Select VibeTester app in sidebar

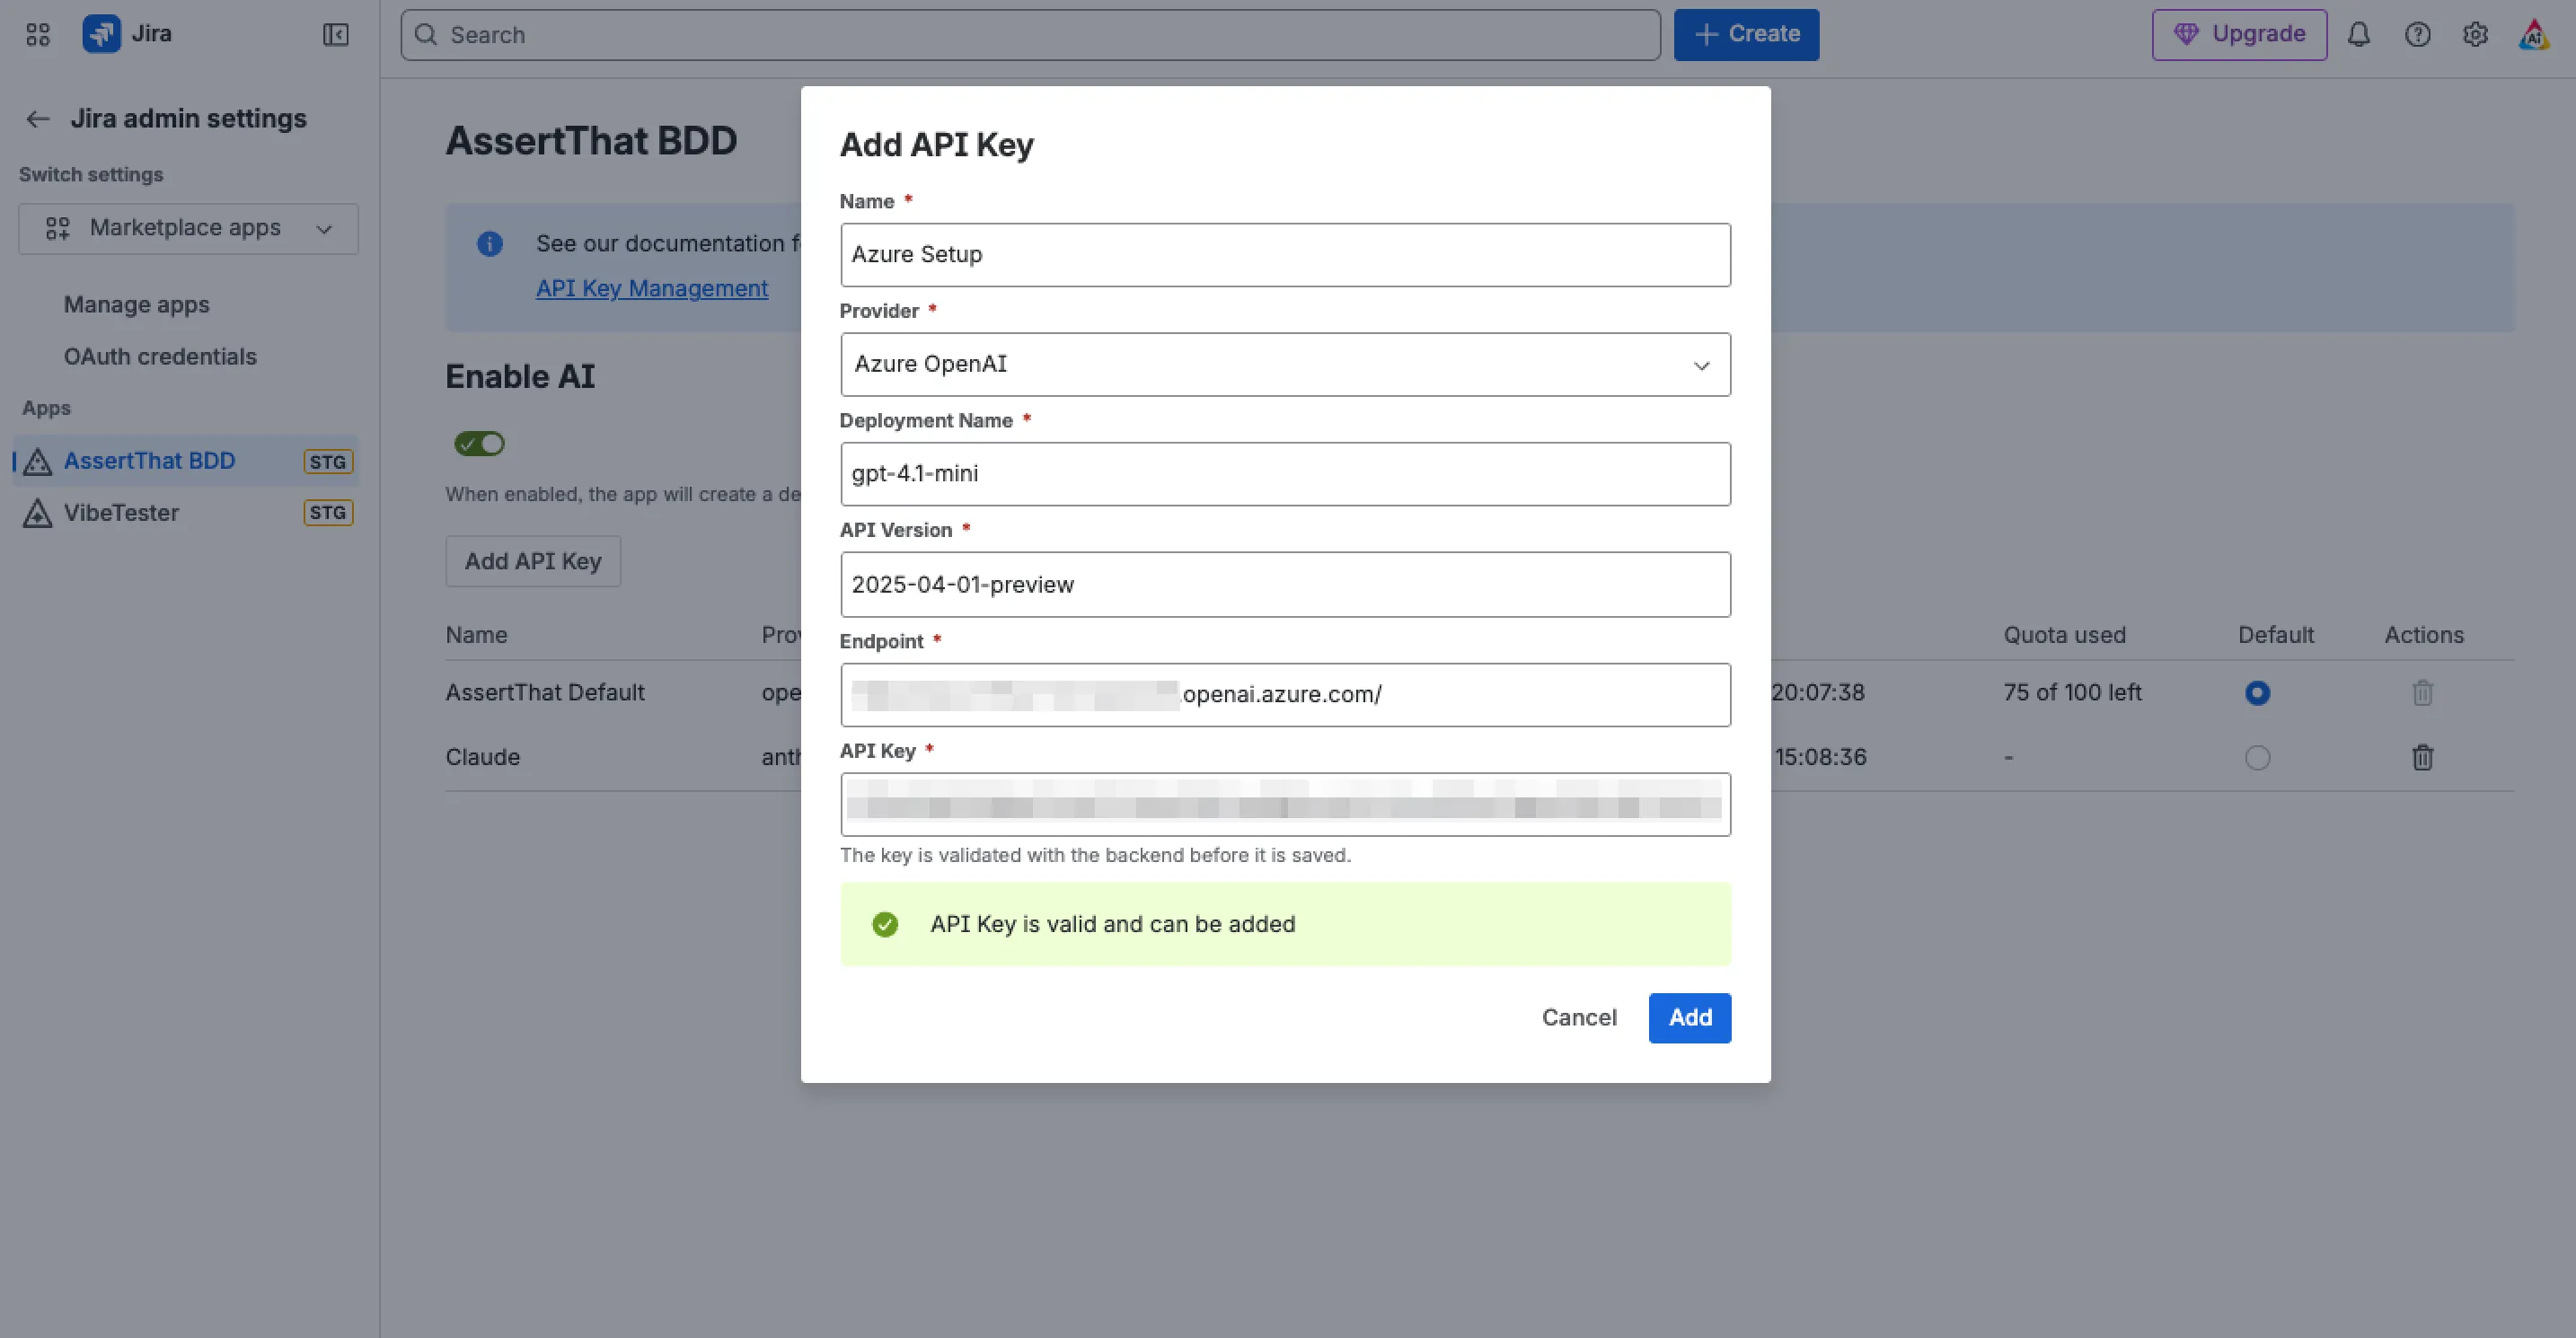pos(186,513)
